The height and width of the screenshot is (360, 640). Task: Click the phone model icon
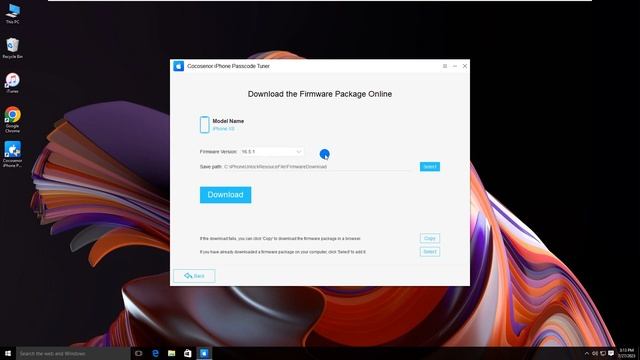point(204,124)
